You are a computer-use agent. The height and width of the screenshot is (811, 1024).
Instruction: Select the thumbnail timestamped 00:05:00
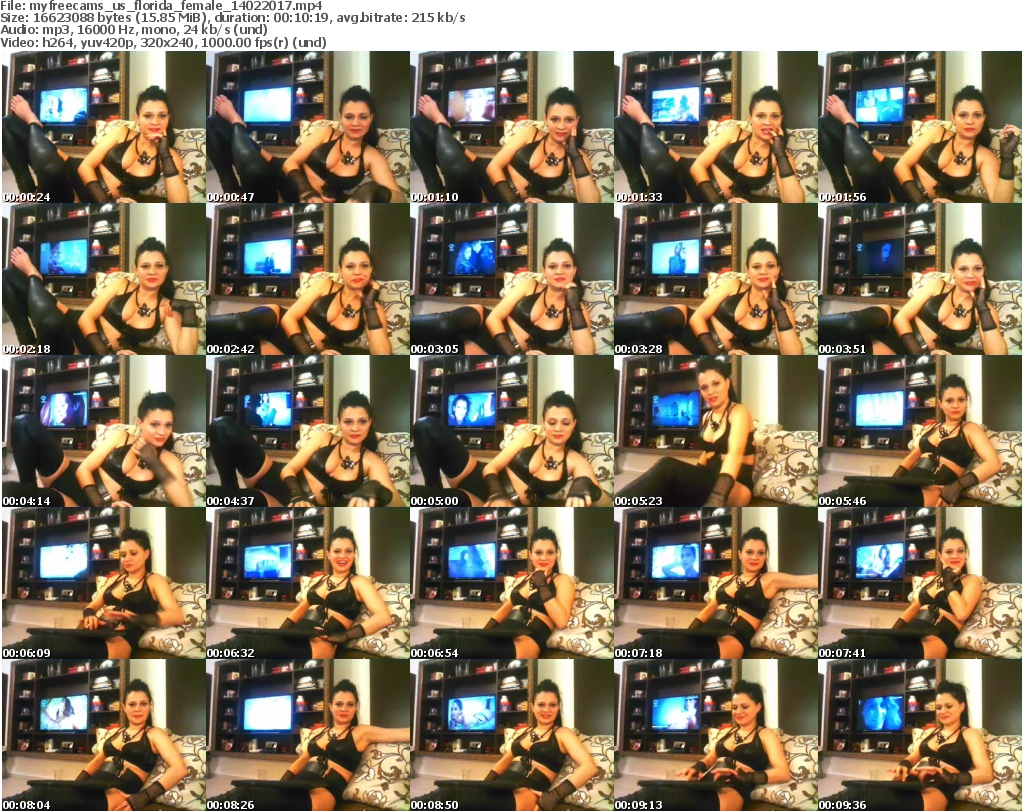[x=511, y=432]
